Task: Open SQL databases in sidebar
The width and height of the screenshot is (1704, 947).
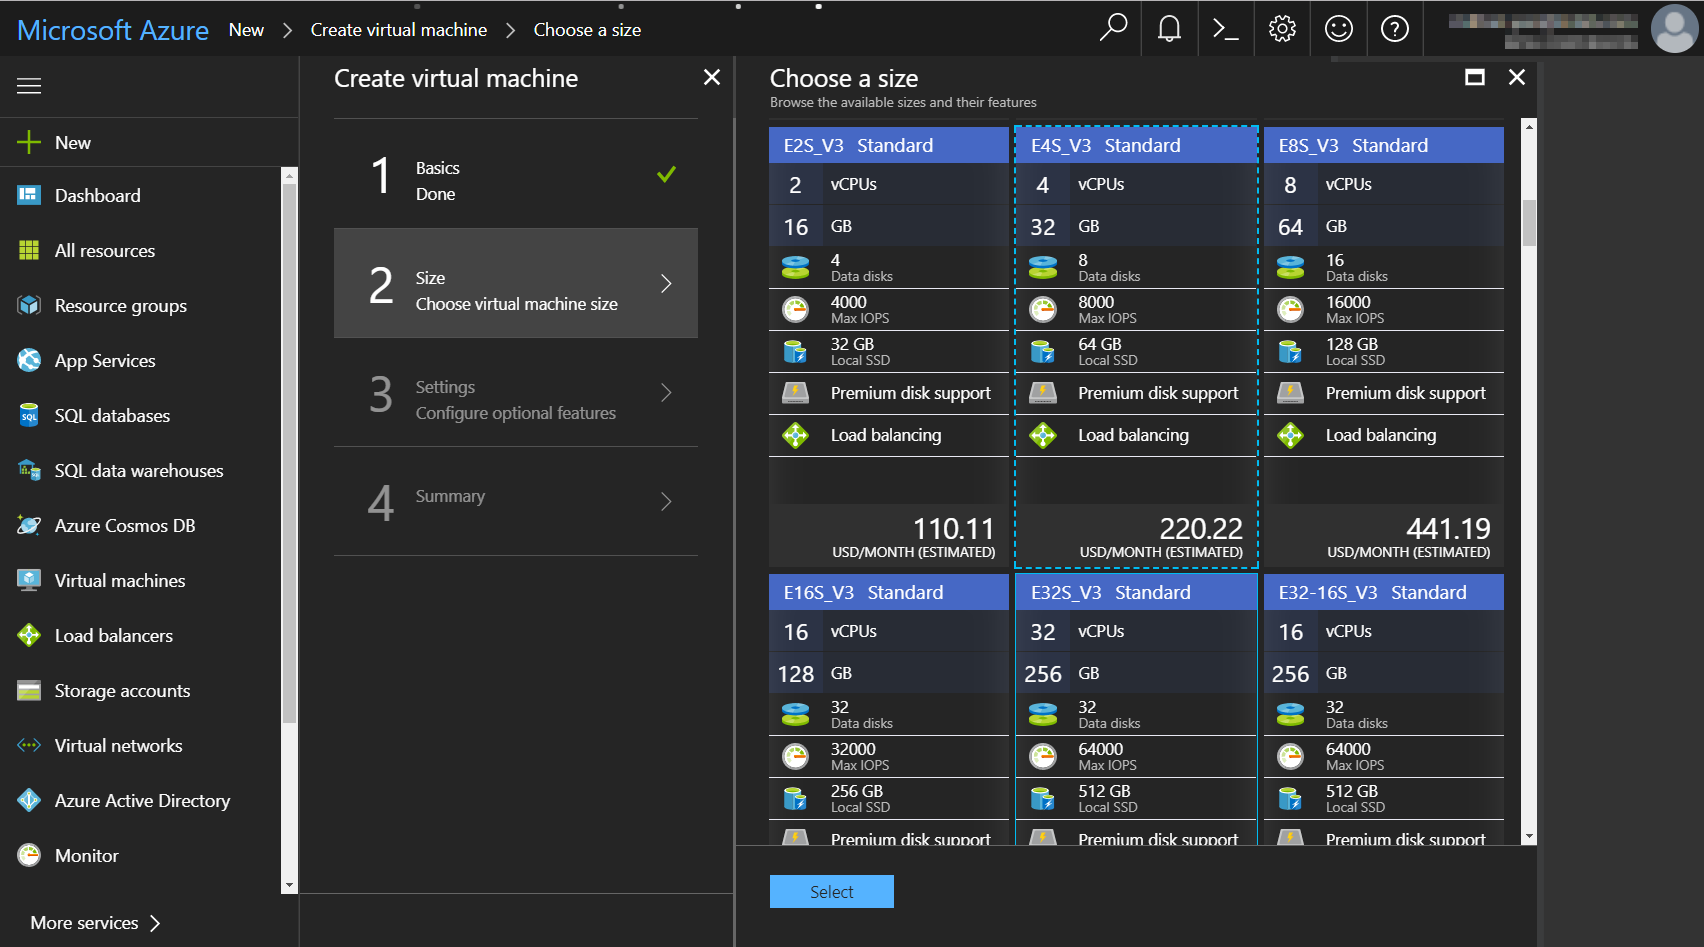Action: click(x=112, y=416)
